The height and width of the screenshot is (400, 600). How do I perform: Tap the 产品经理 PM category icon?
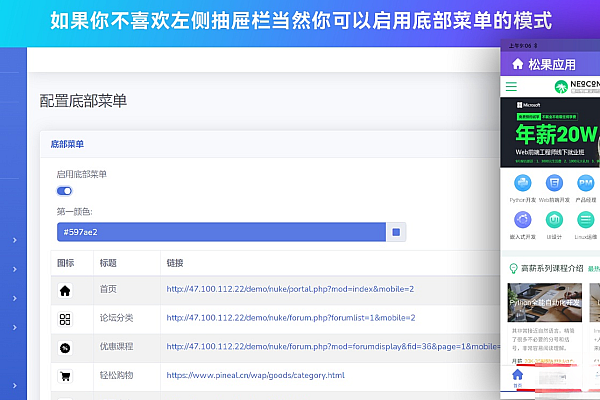coord(585,183)
